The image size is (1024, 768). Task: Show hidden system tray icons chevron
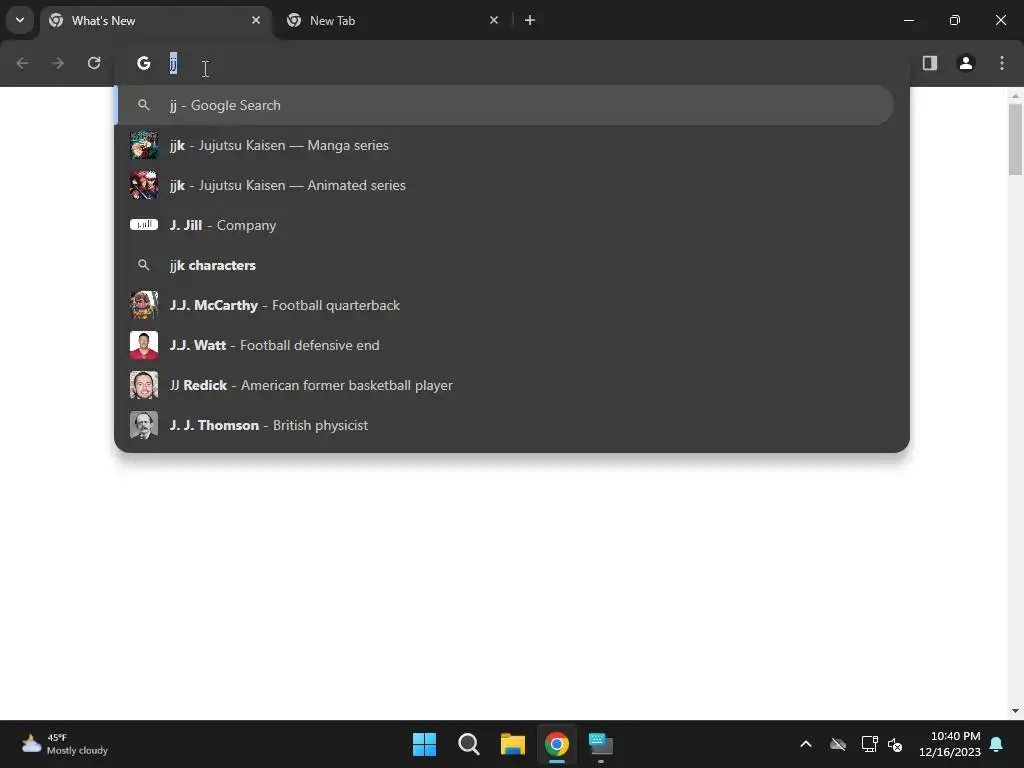(x=806, y=744)
